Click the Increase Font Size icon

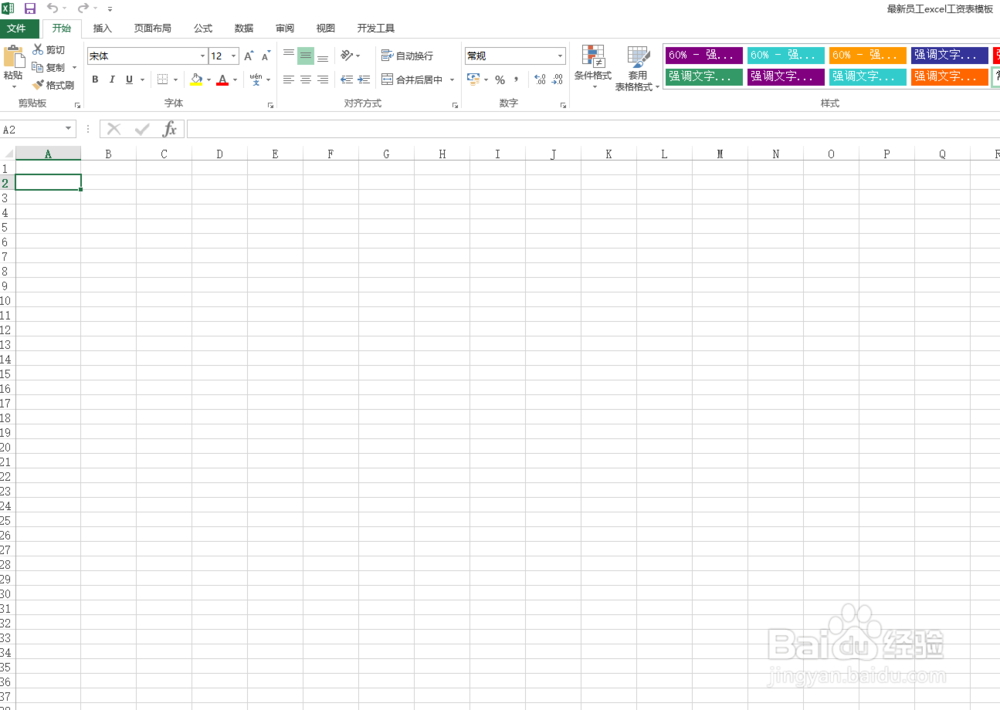pos(249,56)
